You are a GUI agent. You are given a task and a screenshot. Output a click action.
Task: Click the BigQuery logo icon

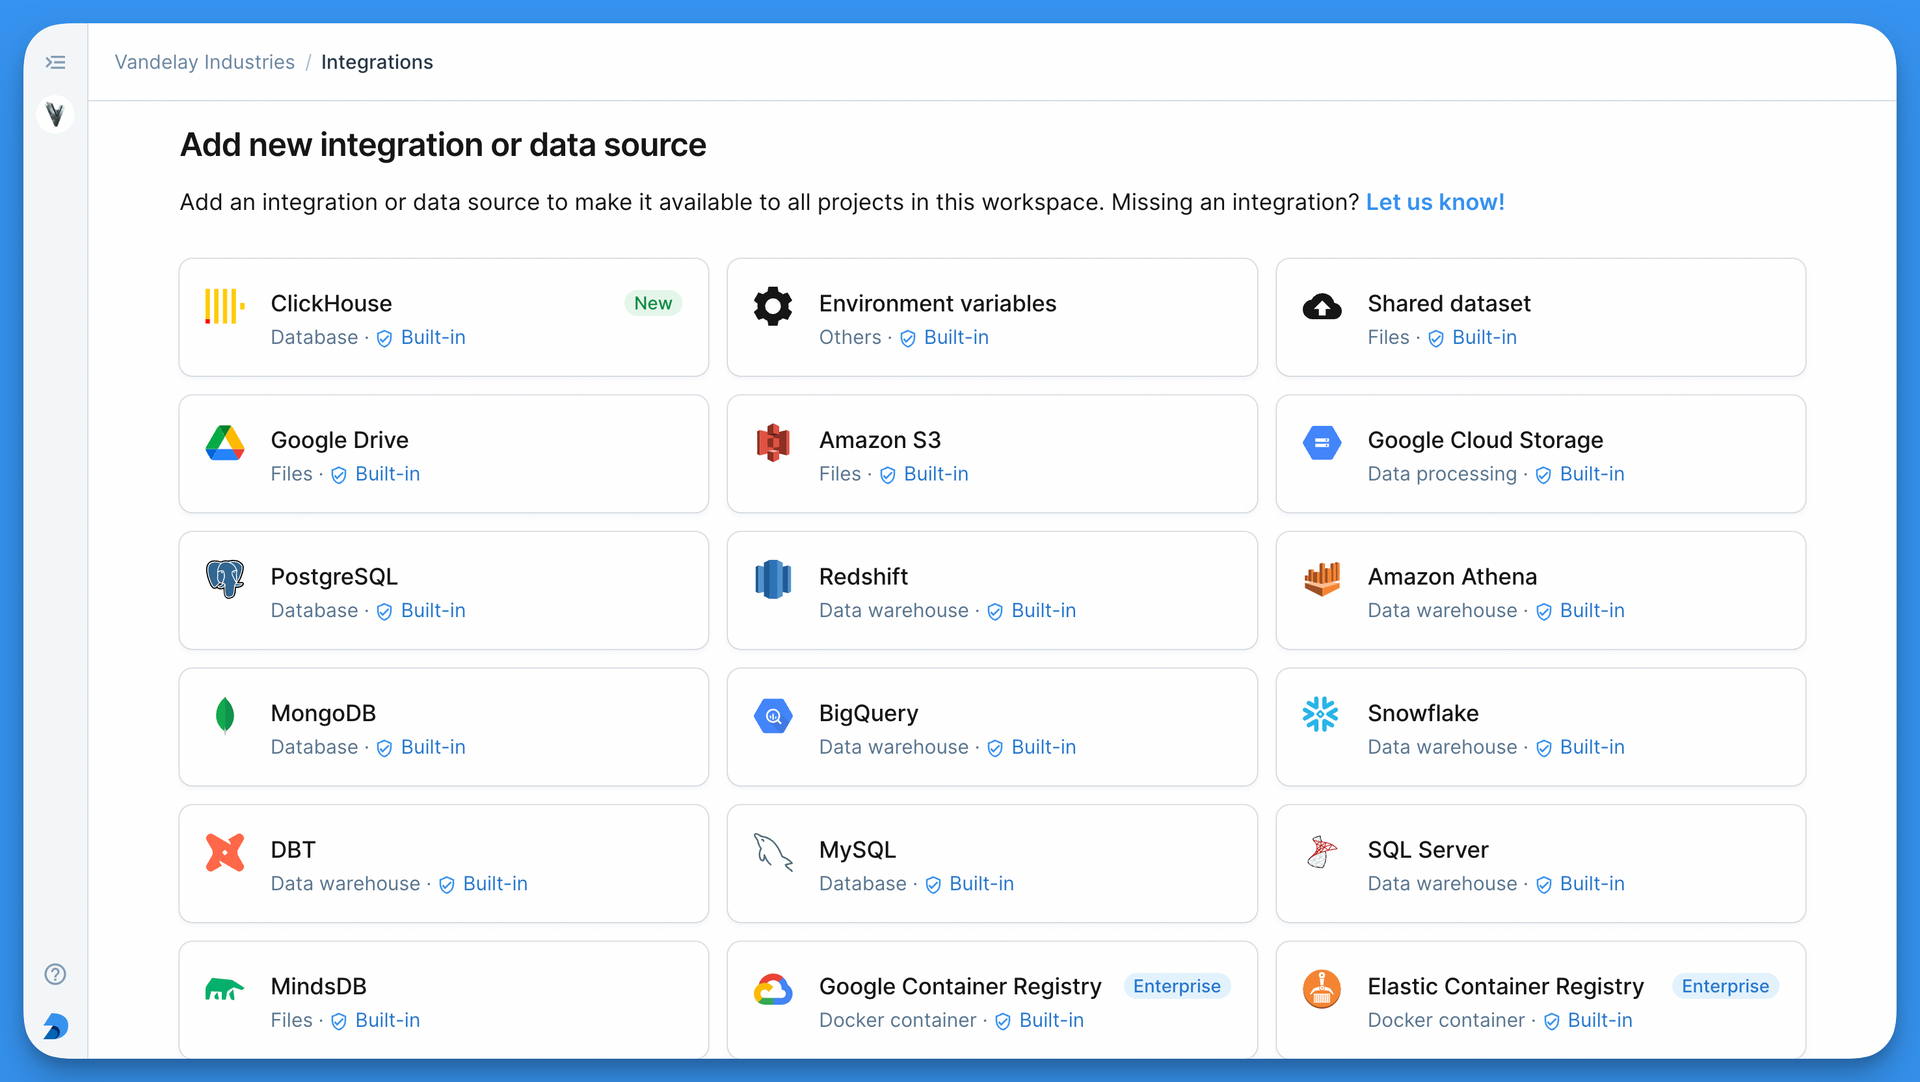point(772,715)
